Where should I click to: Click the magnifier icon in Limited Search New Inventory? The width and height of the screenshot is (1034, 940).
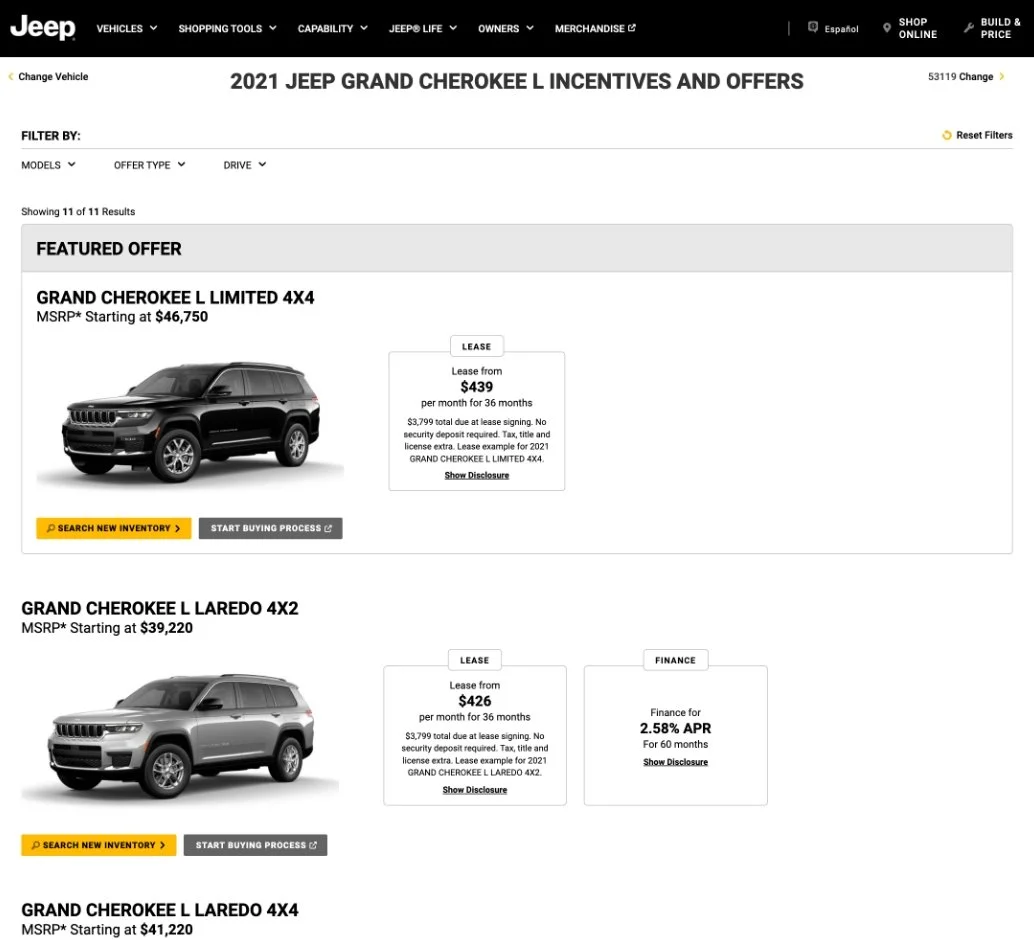pyautogui.click(x=51, y=528)
